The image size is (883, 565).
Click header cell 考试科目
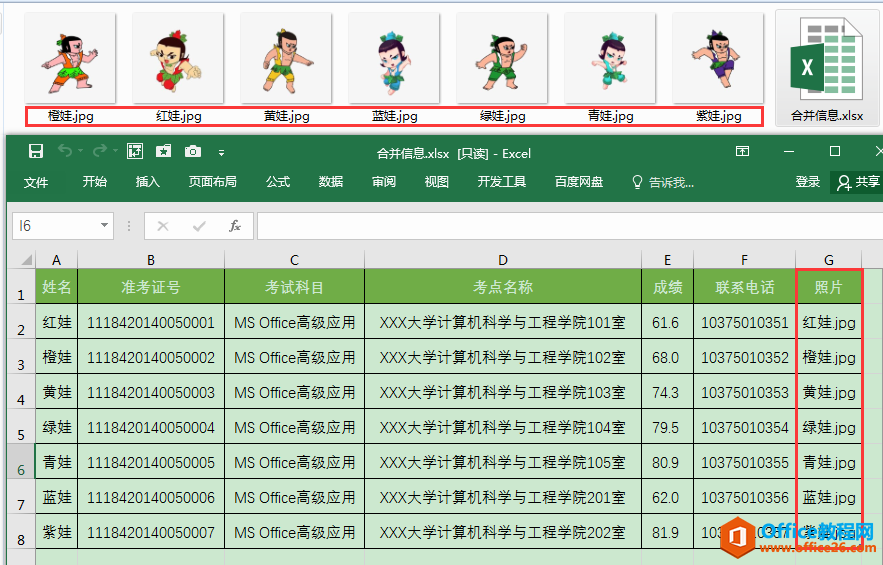tap(295, 287)
